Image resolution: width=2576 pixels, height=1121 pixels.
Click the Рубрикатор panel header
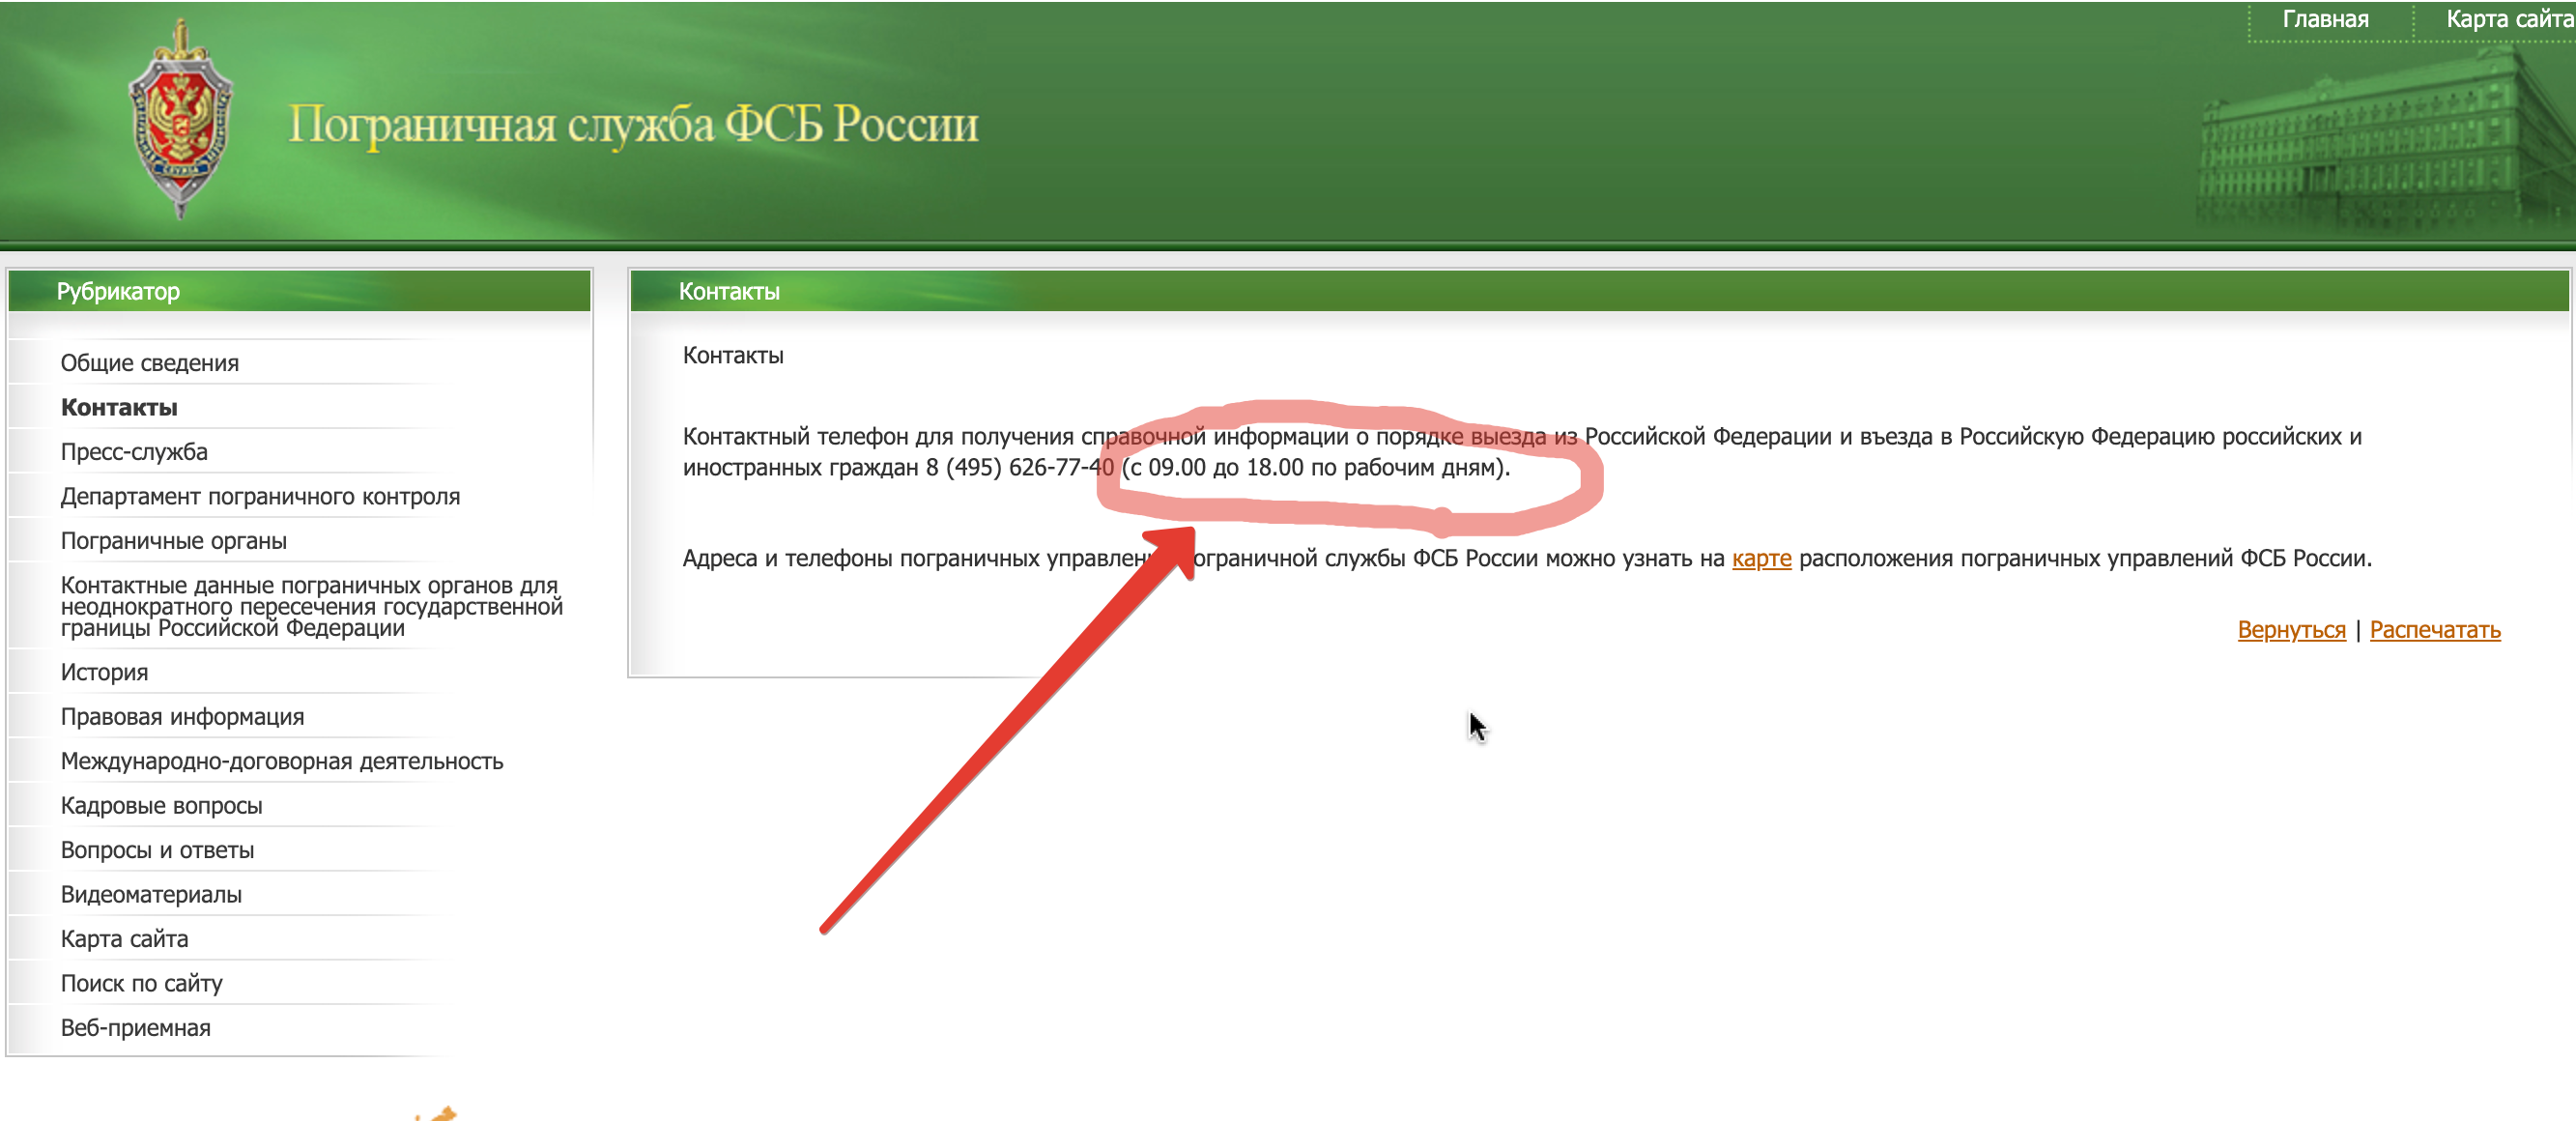click(300, 291)
